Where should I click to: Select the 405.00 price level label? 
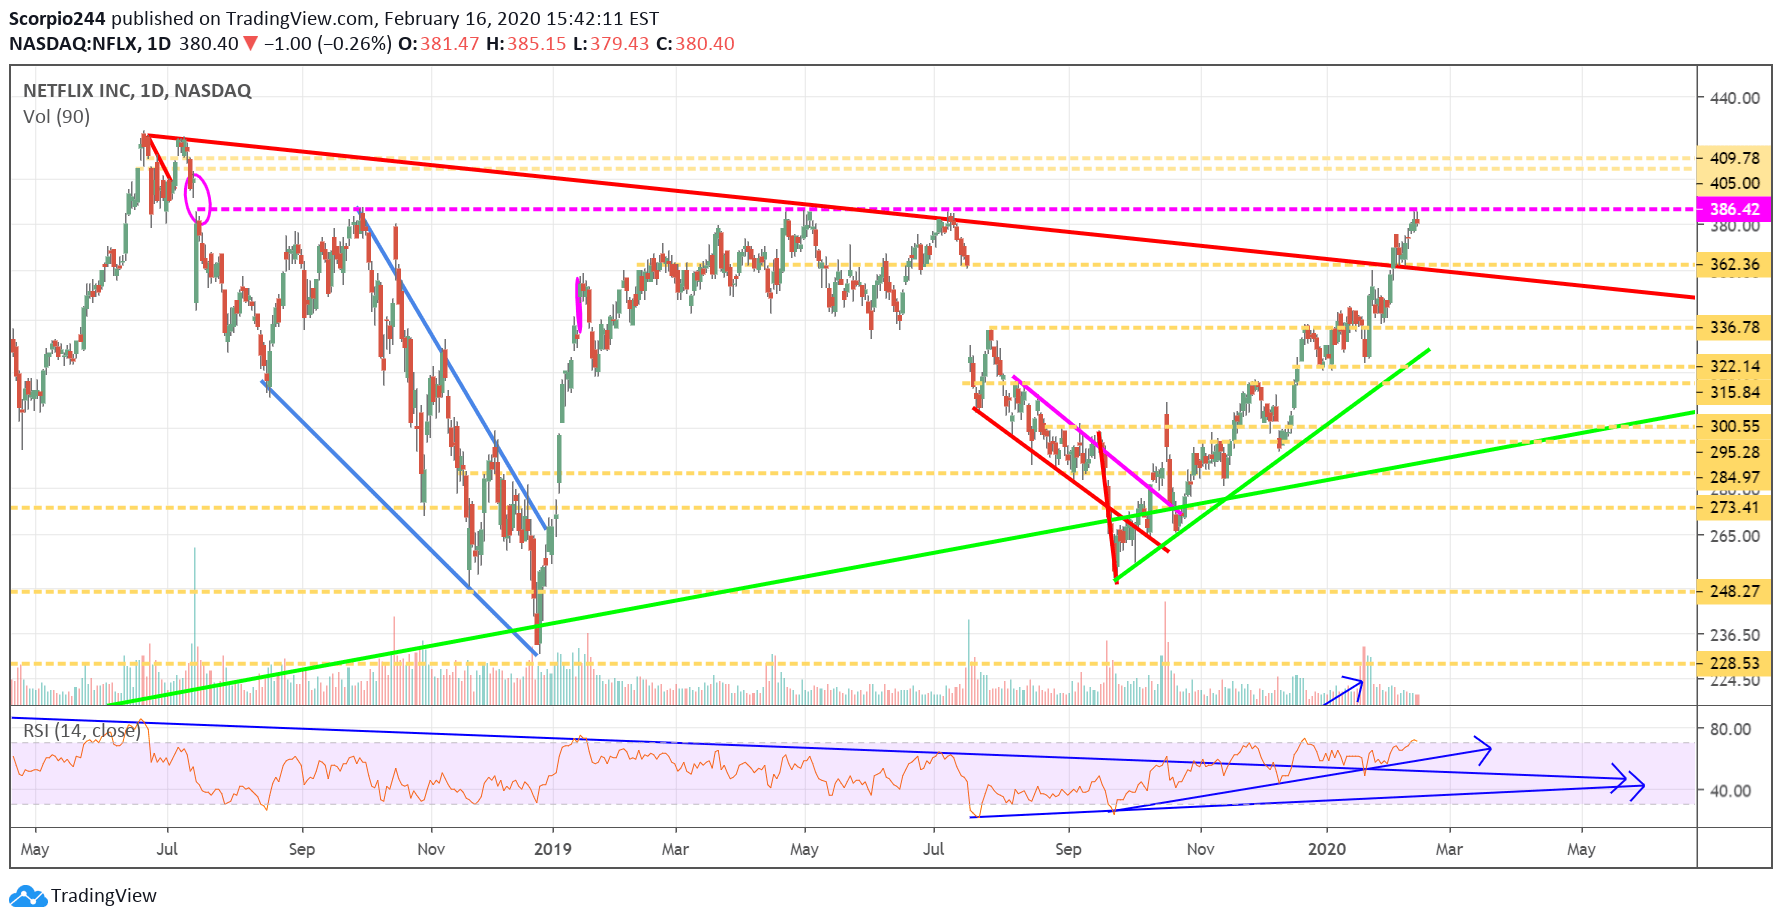pos(1734,183)
